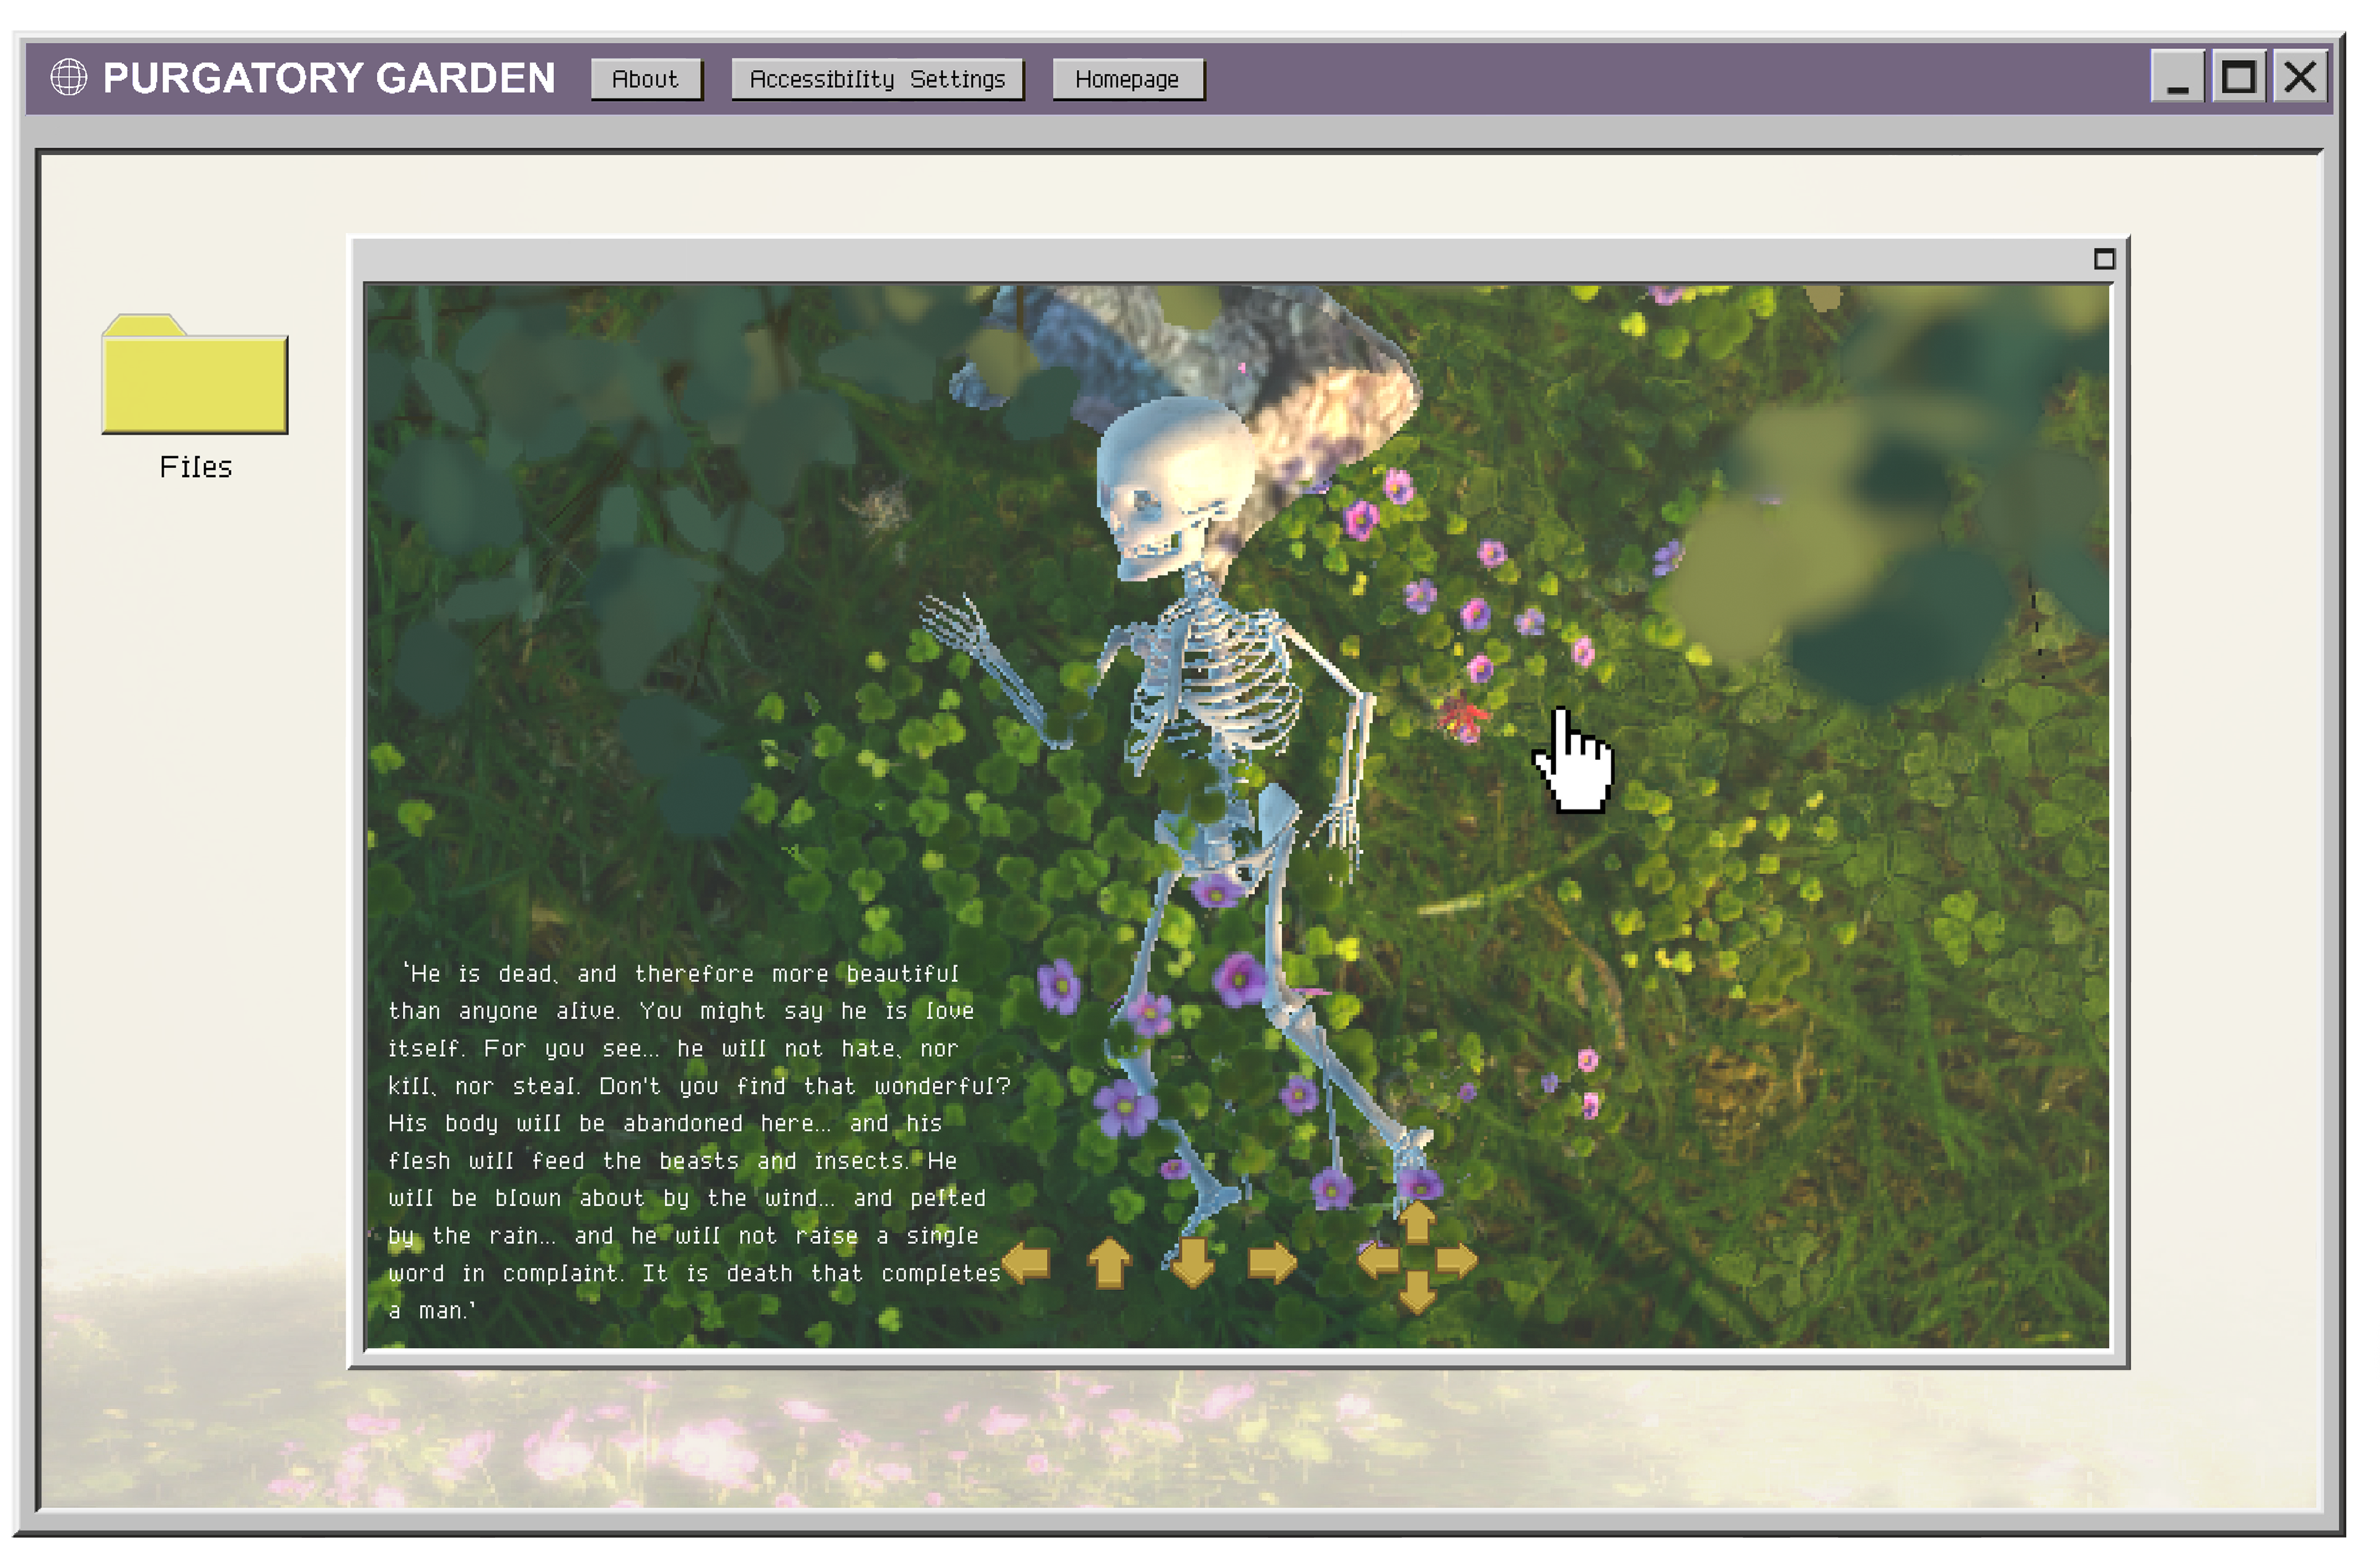Click top arrow of the cross-shaped arrow cluster
The height and width of the screenshot is (1567, 2380).
[x=1417, y=1222]
